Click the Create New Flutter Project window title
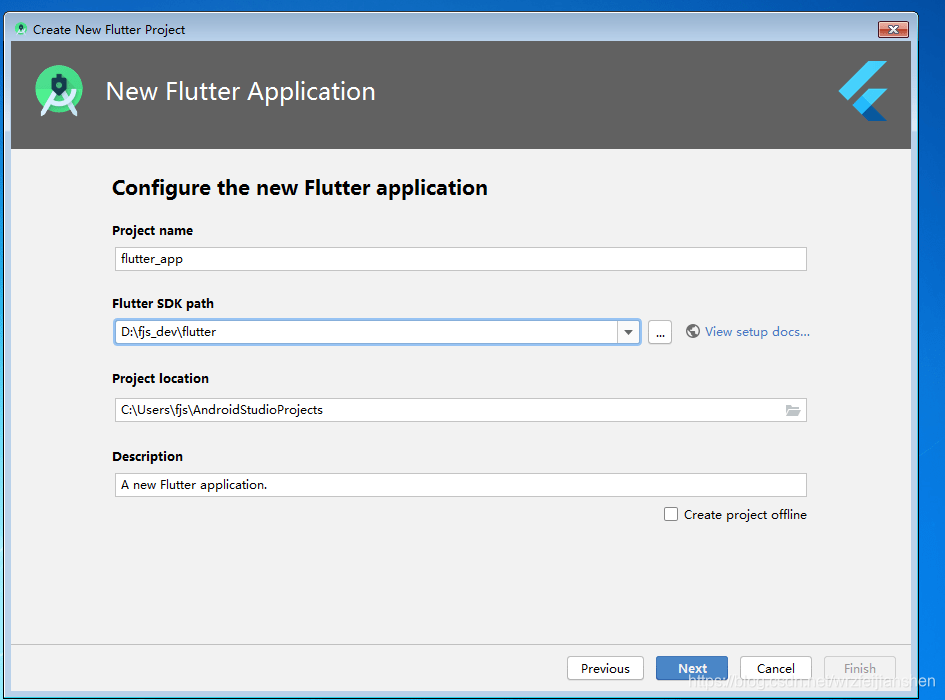945x700 pixels. (x=109, y=30)
